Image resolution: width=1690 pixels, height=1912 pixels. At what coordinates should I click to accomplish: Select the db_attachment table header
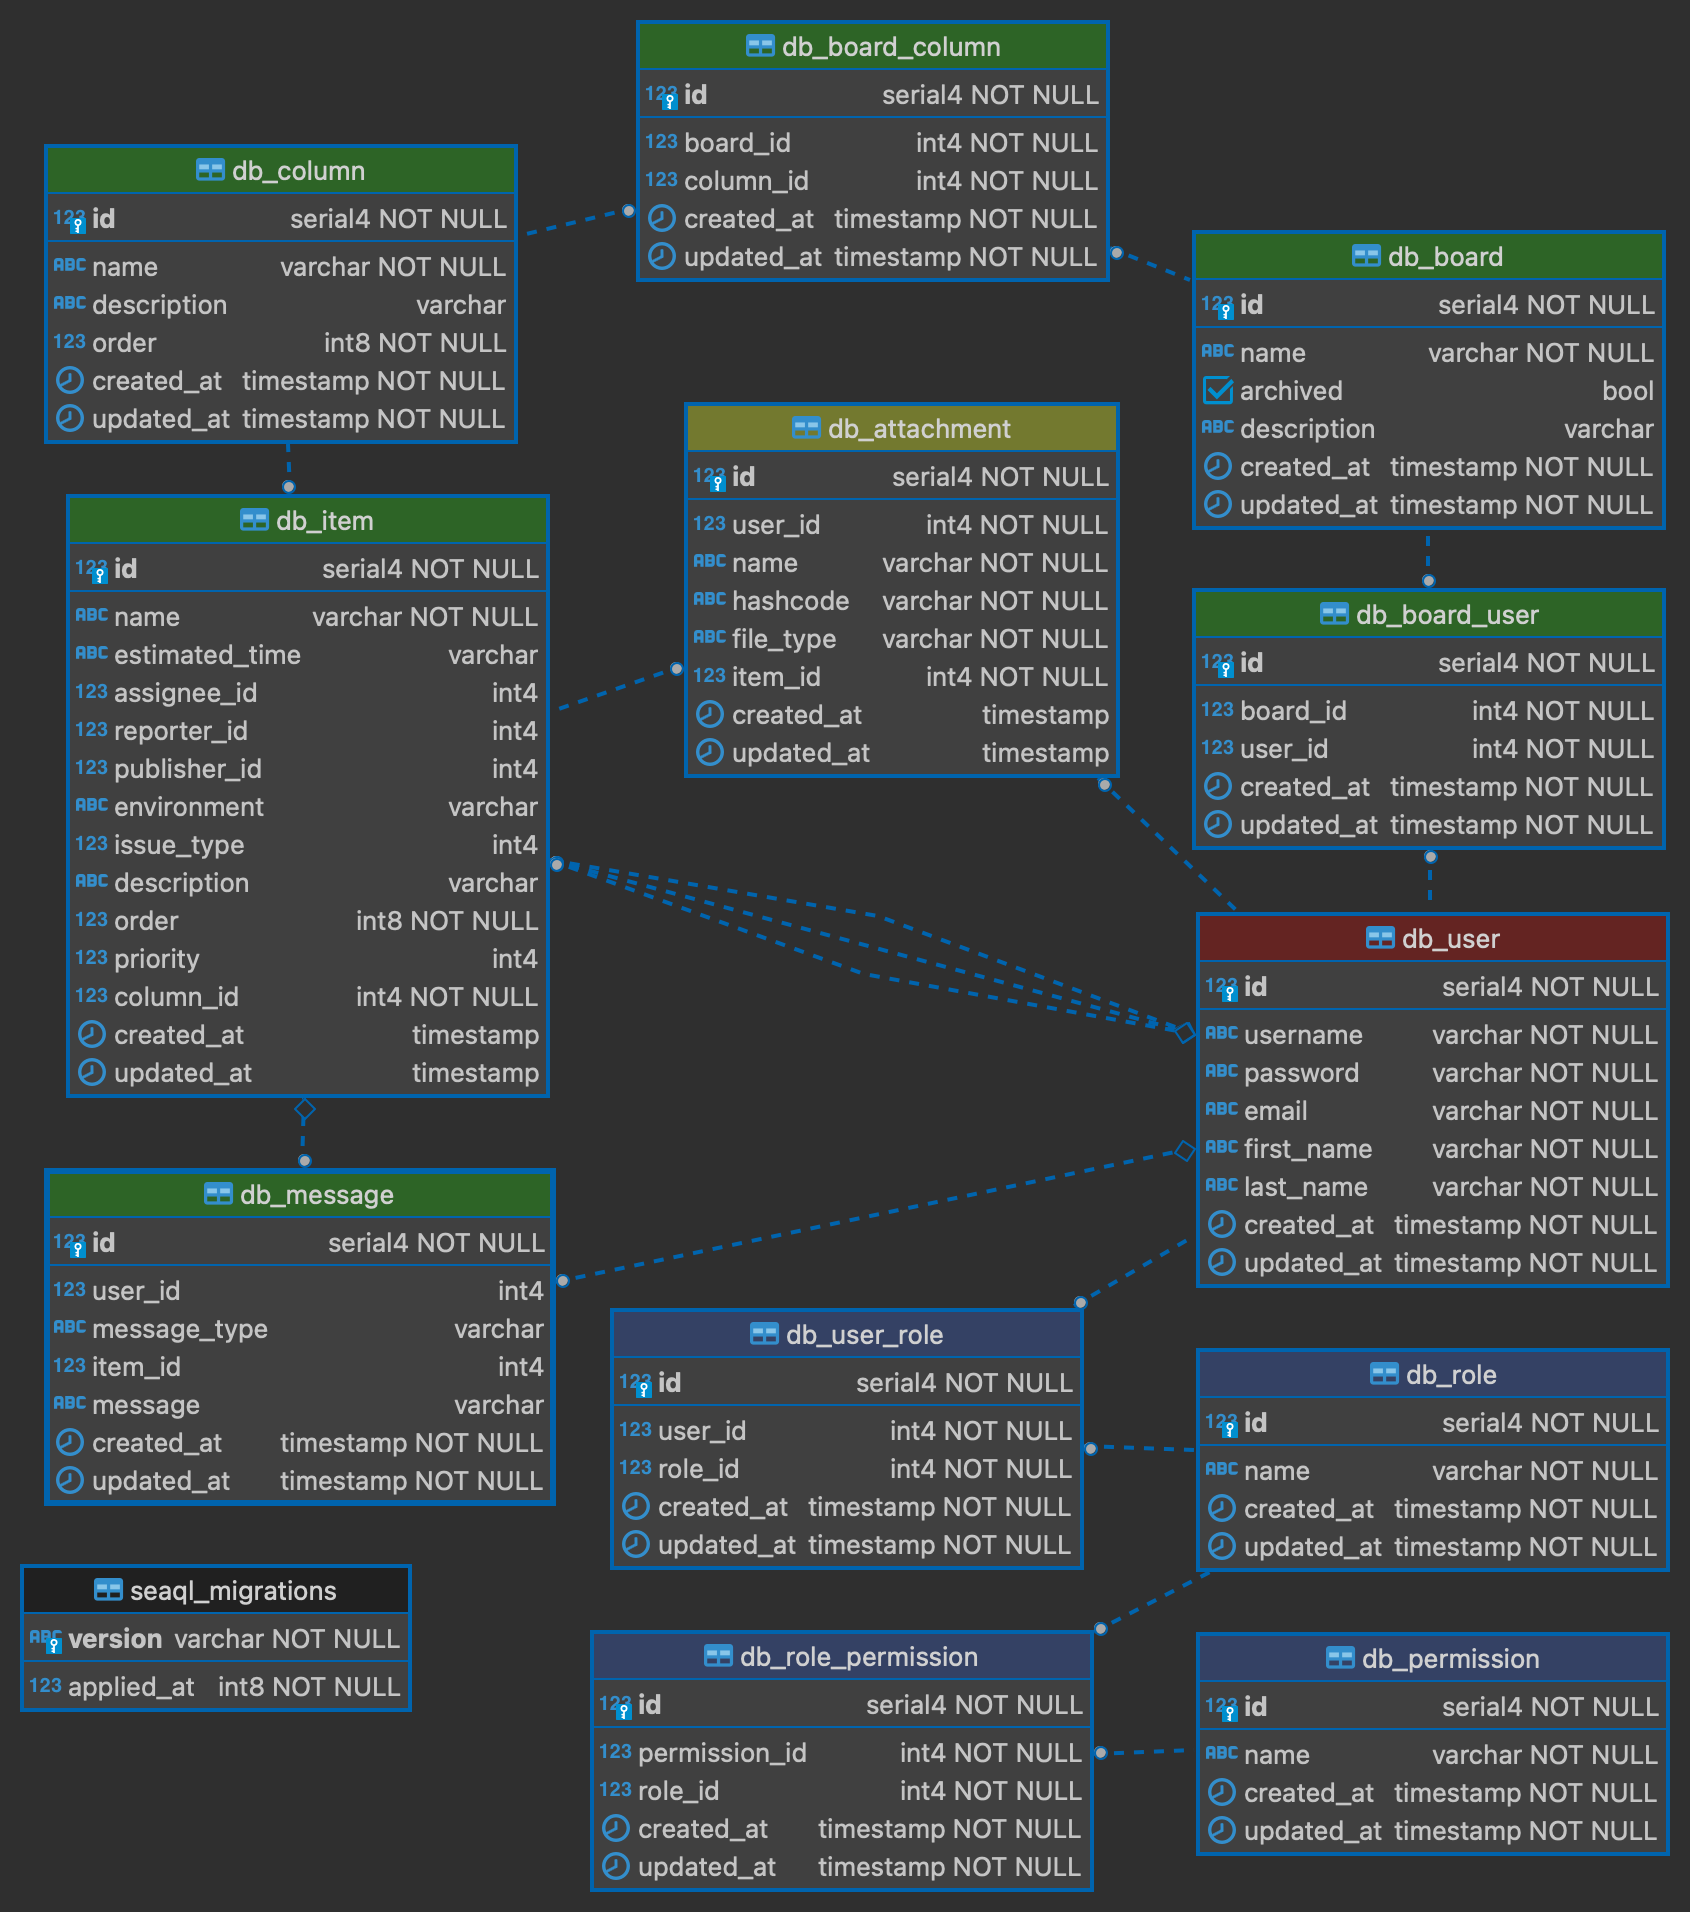coord(902,429)
